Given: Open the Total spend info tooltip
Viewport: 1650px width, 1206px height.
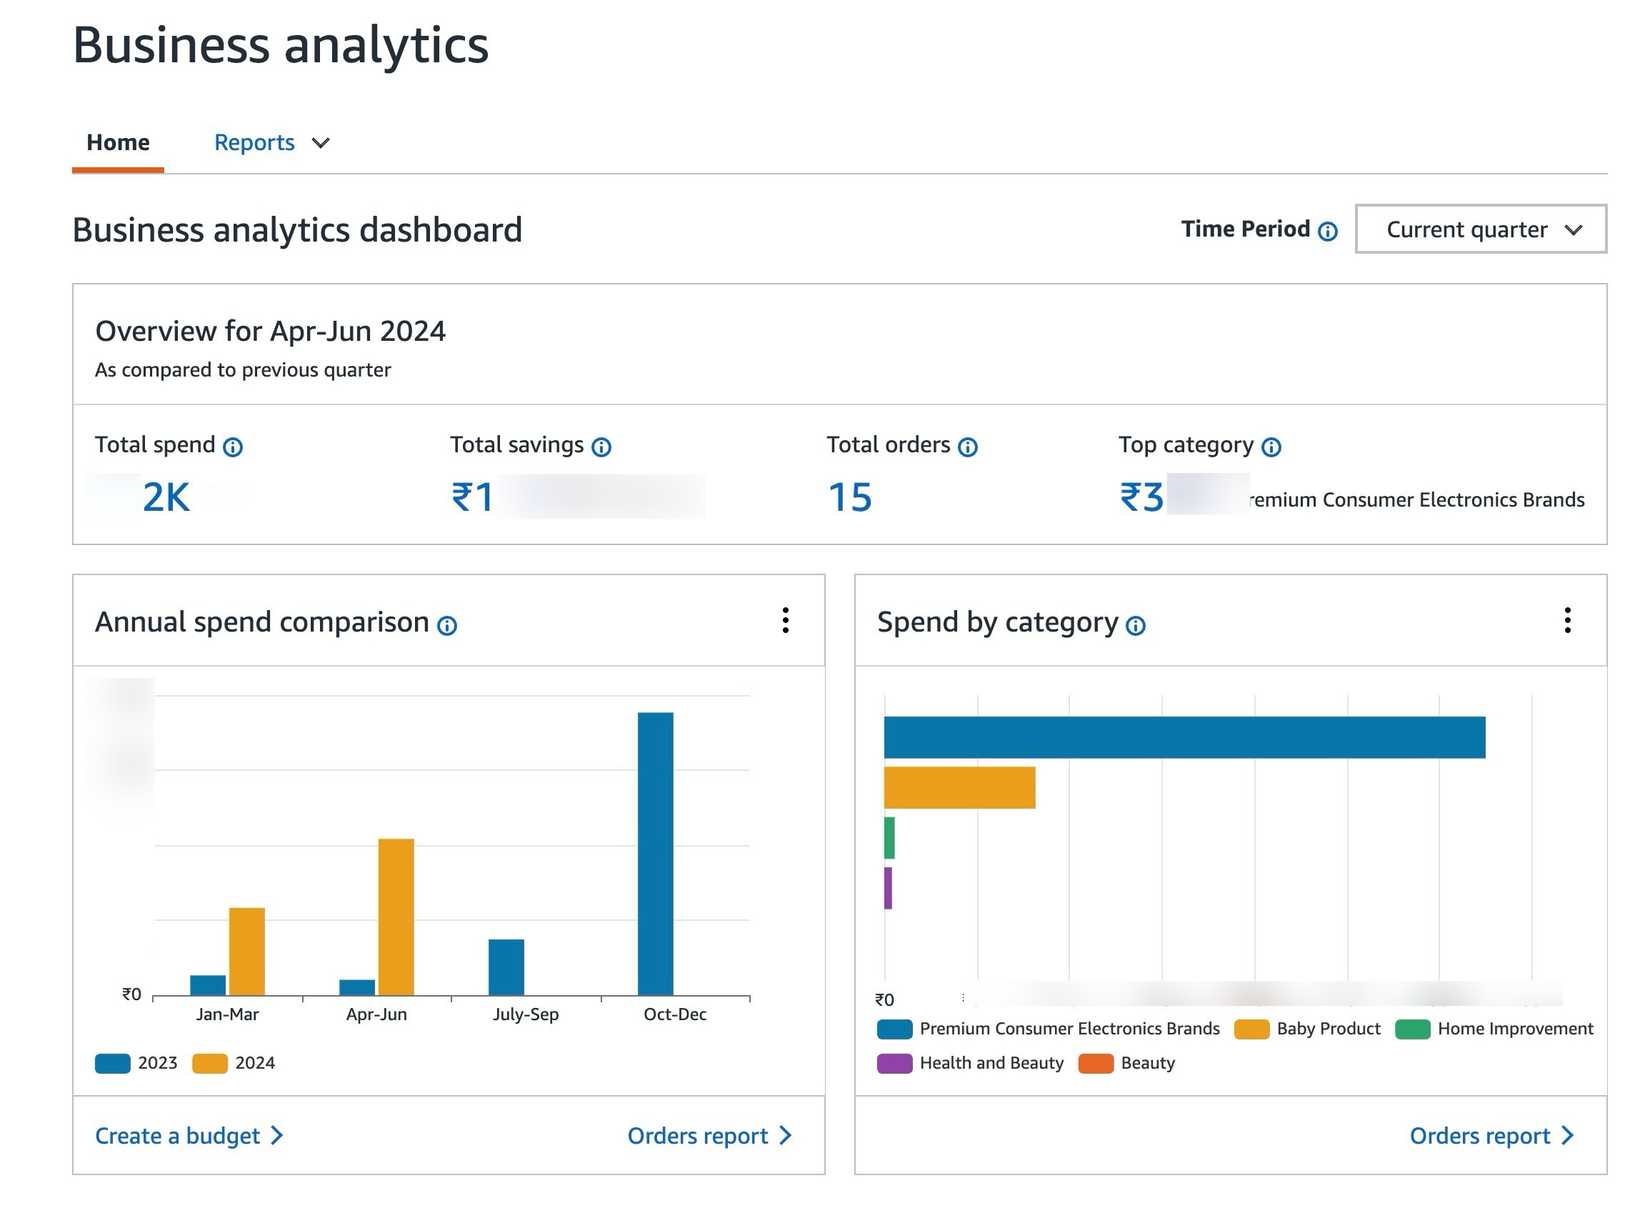Looking at the screenshot, I should point(233,447).
